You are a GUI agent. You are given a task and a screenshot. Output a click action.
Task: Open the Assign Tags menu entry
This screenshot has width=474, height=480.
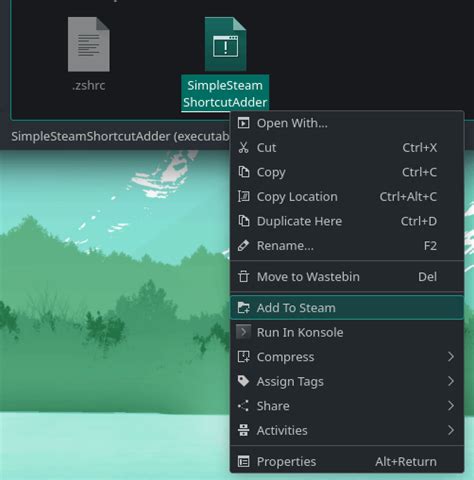(x=347, y=381)
